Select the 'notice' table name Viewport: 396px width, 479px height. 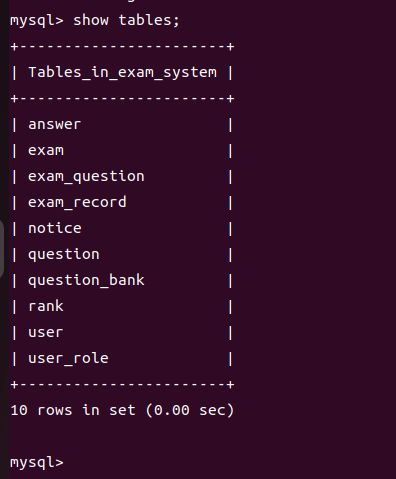pos(55,228)
